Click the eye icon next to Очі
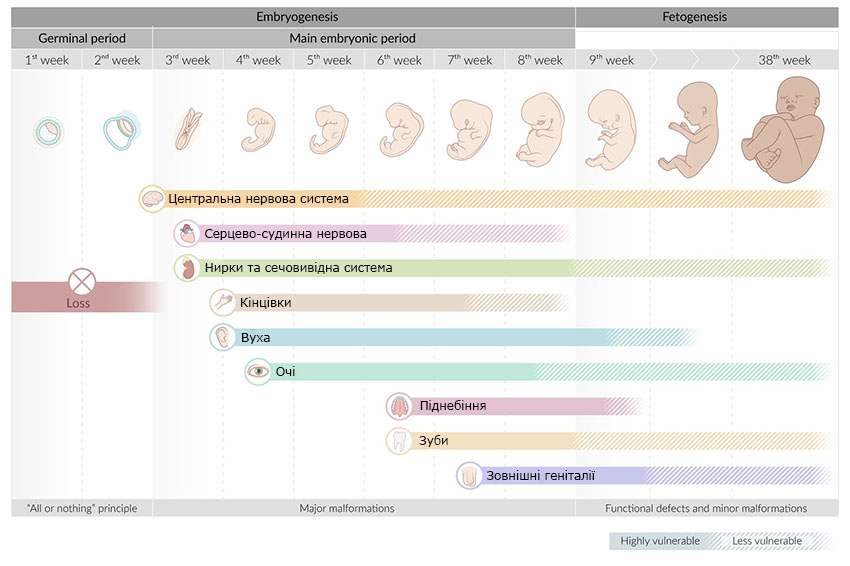Image resolution: width=850 pixels, height=566 pixels. (x=257, y=372)
